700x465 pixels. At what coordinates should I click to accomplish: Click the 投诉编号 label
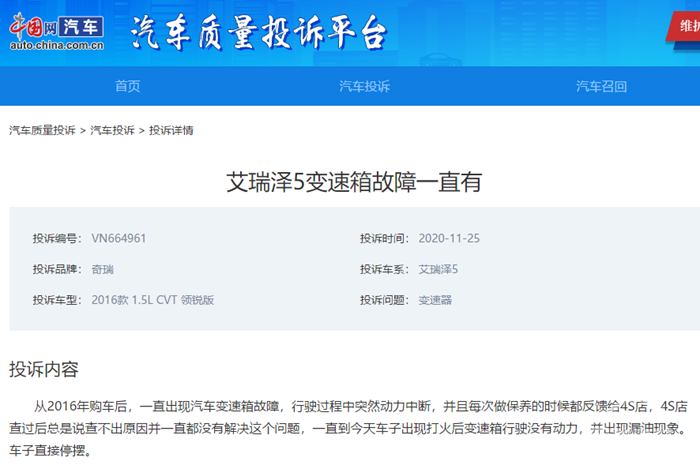pyautogui.click(x=57, y=238)
